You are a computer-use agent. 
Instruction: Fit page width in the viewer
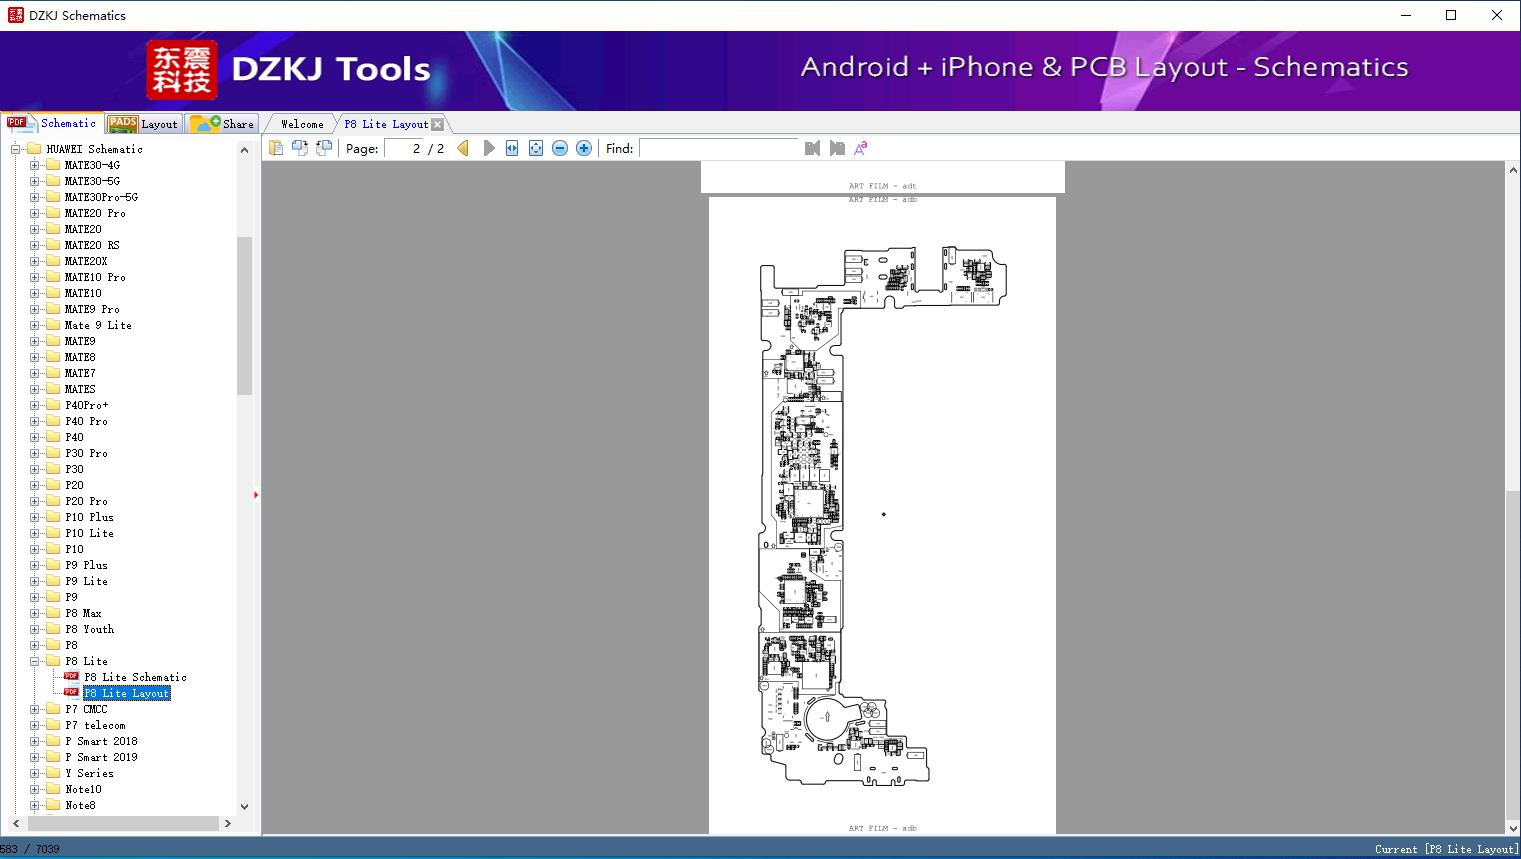[512, 148]
